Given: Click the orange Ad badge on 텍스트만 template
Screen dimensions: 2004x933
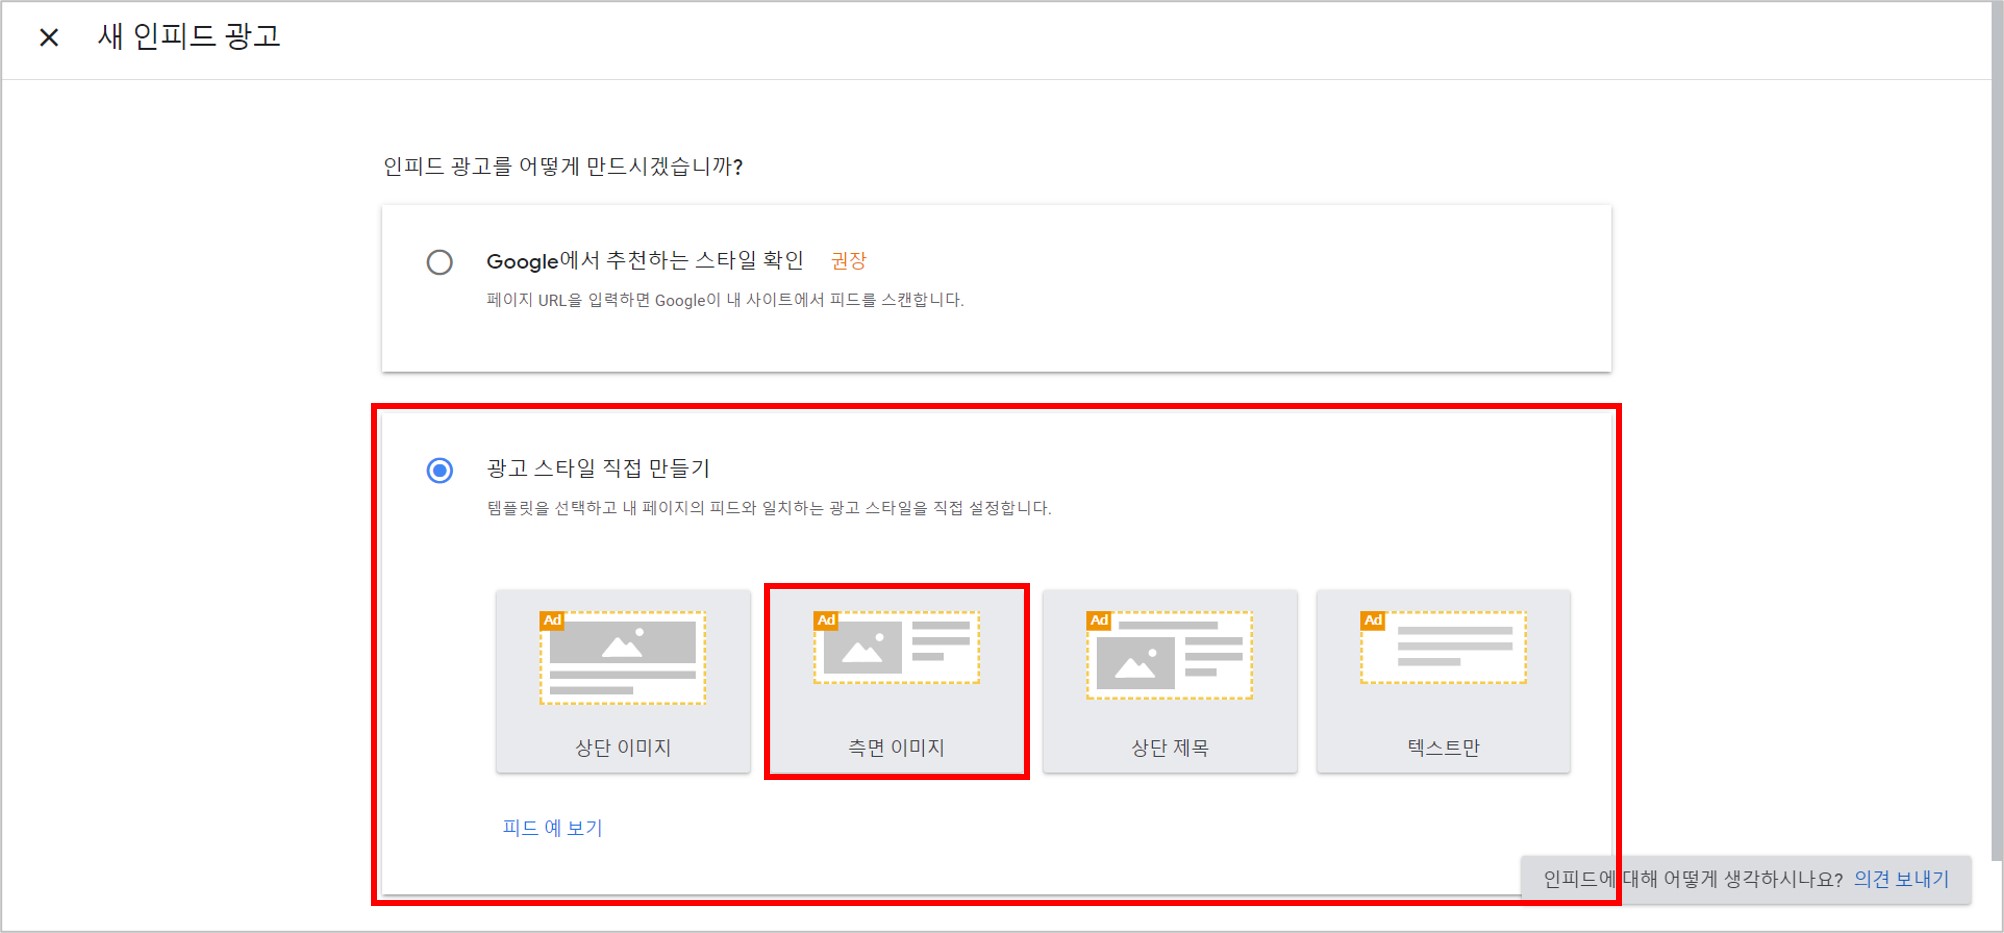Looking at the screenshot, I should [1371, 620].
